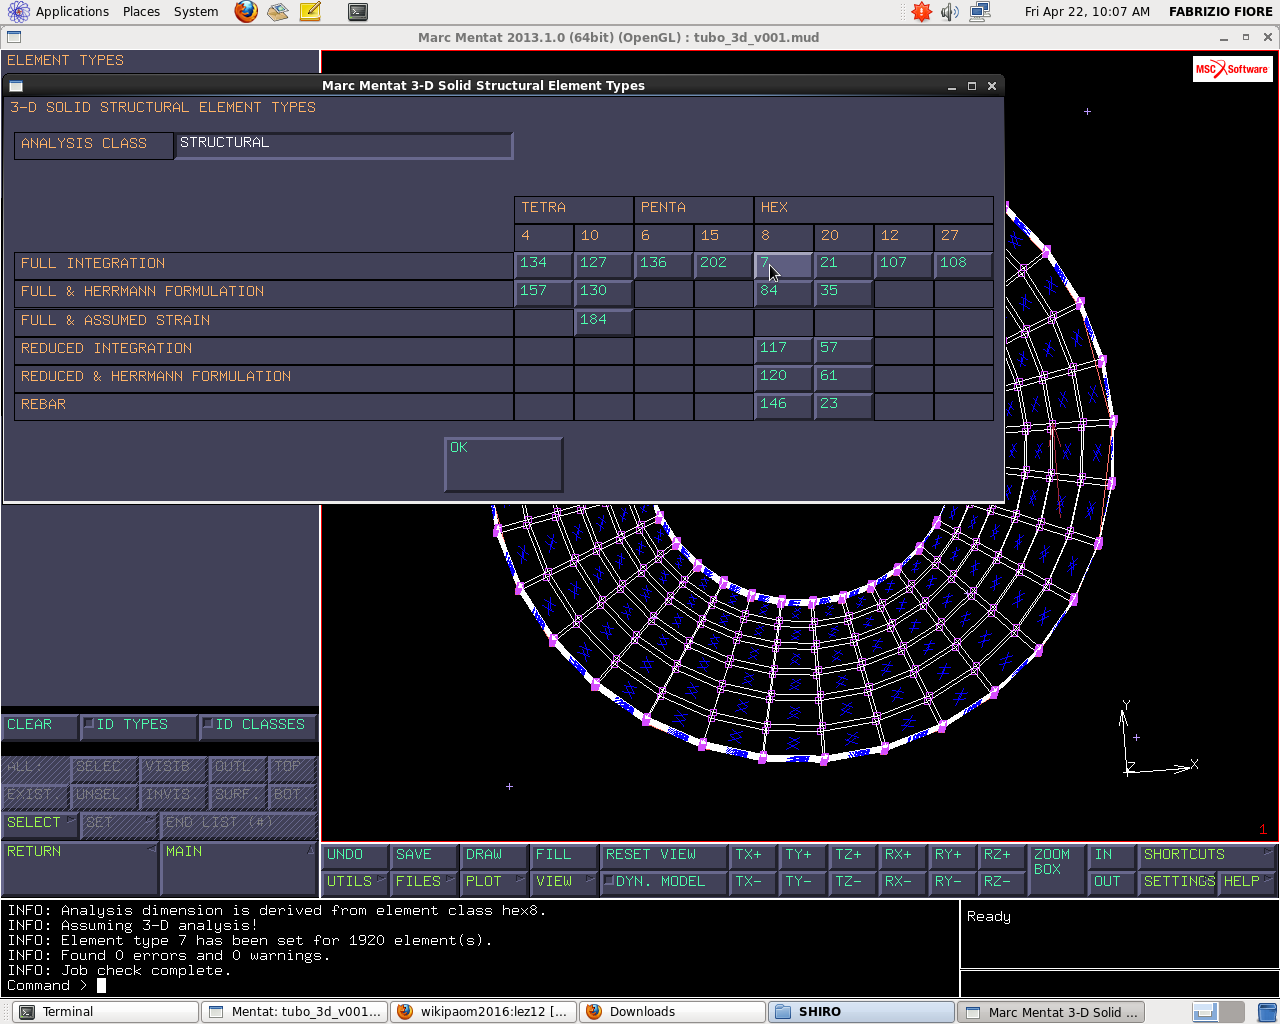Open the Applications menu

click(72, 12)
